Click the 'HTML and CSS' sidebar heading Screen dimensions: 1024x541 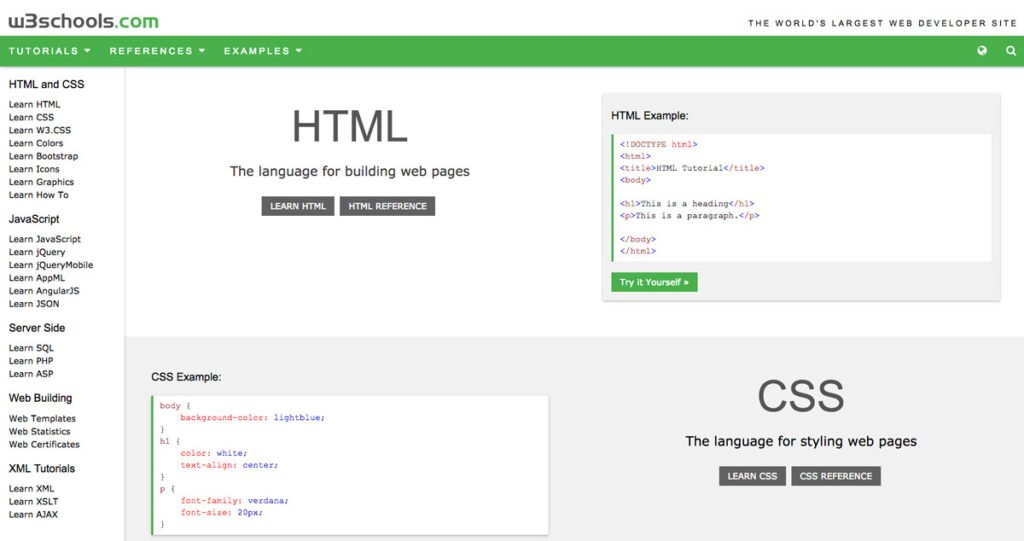click(46, 84)
